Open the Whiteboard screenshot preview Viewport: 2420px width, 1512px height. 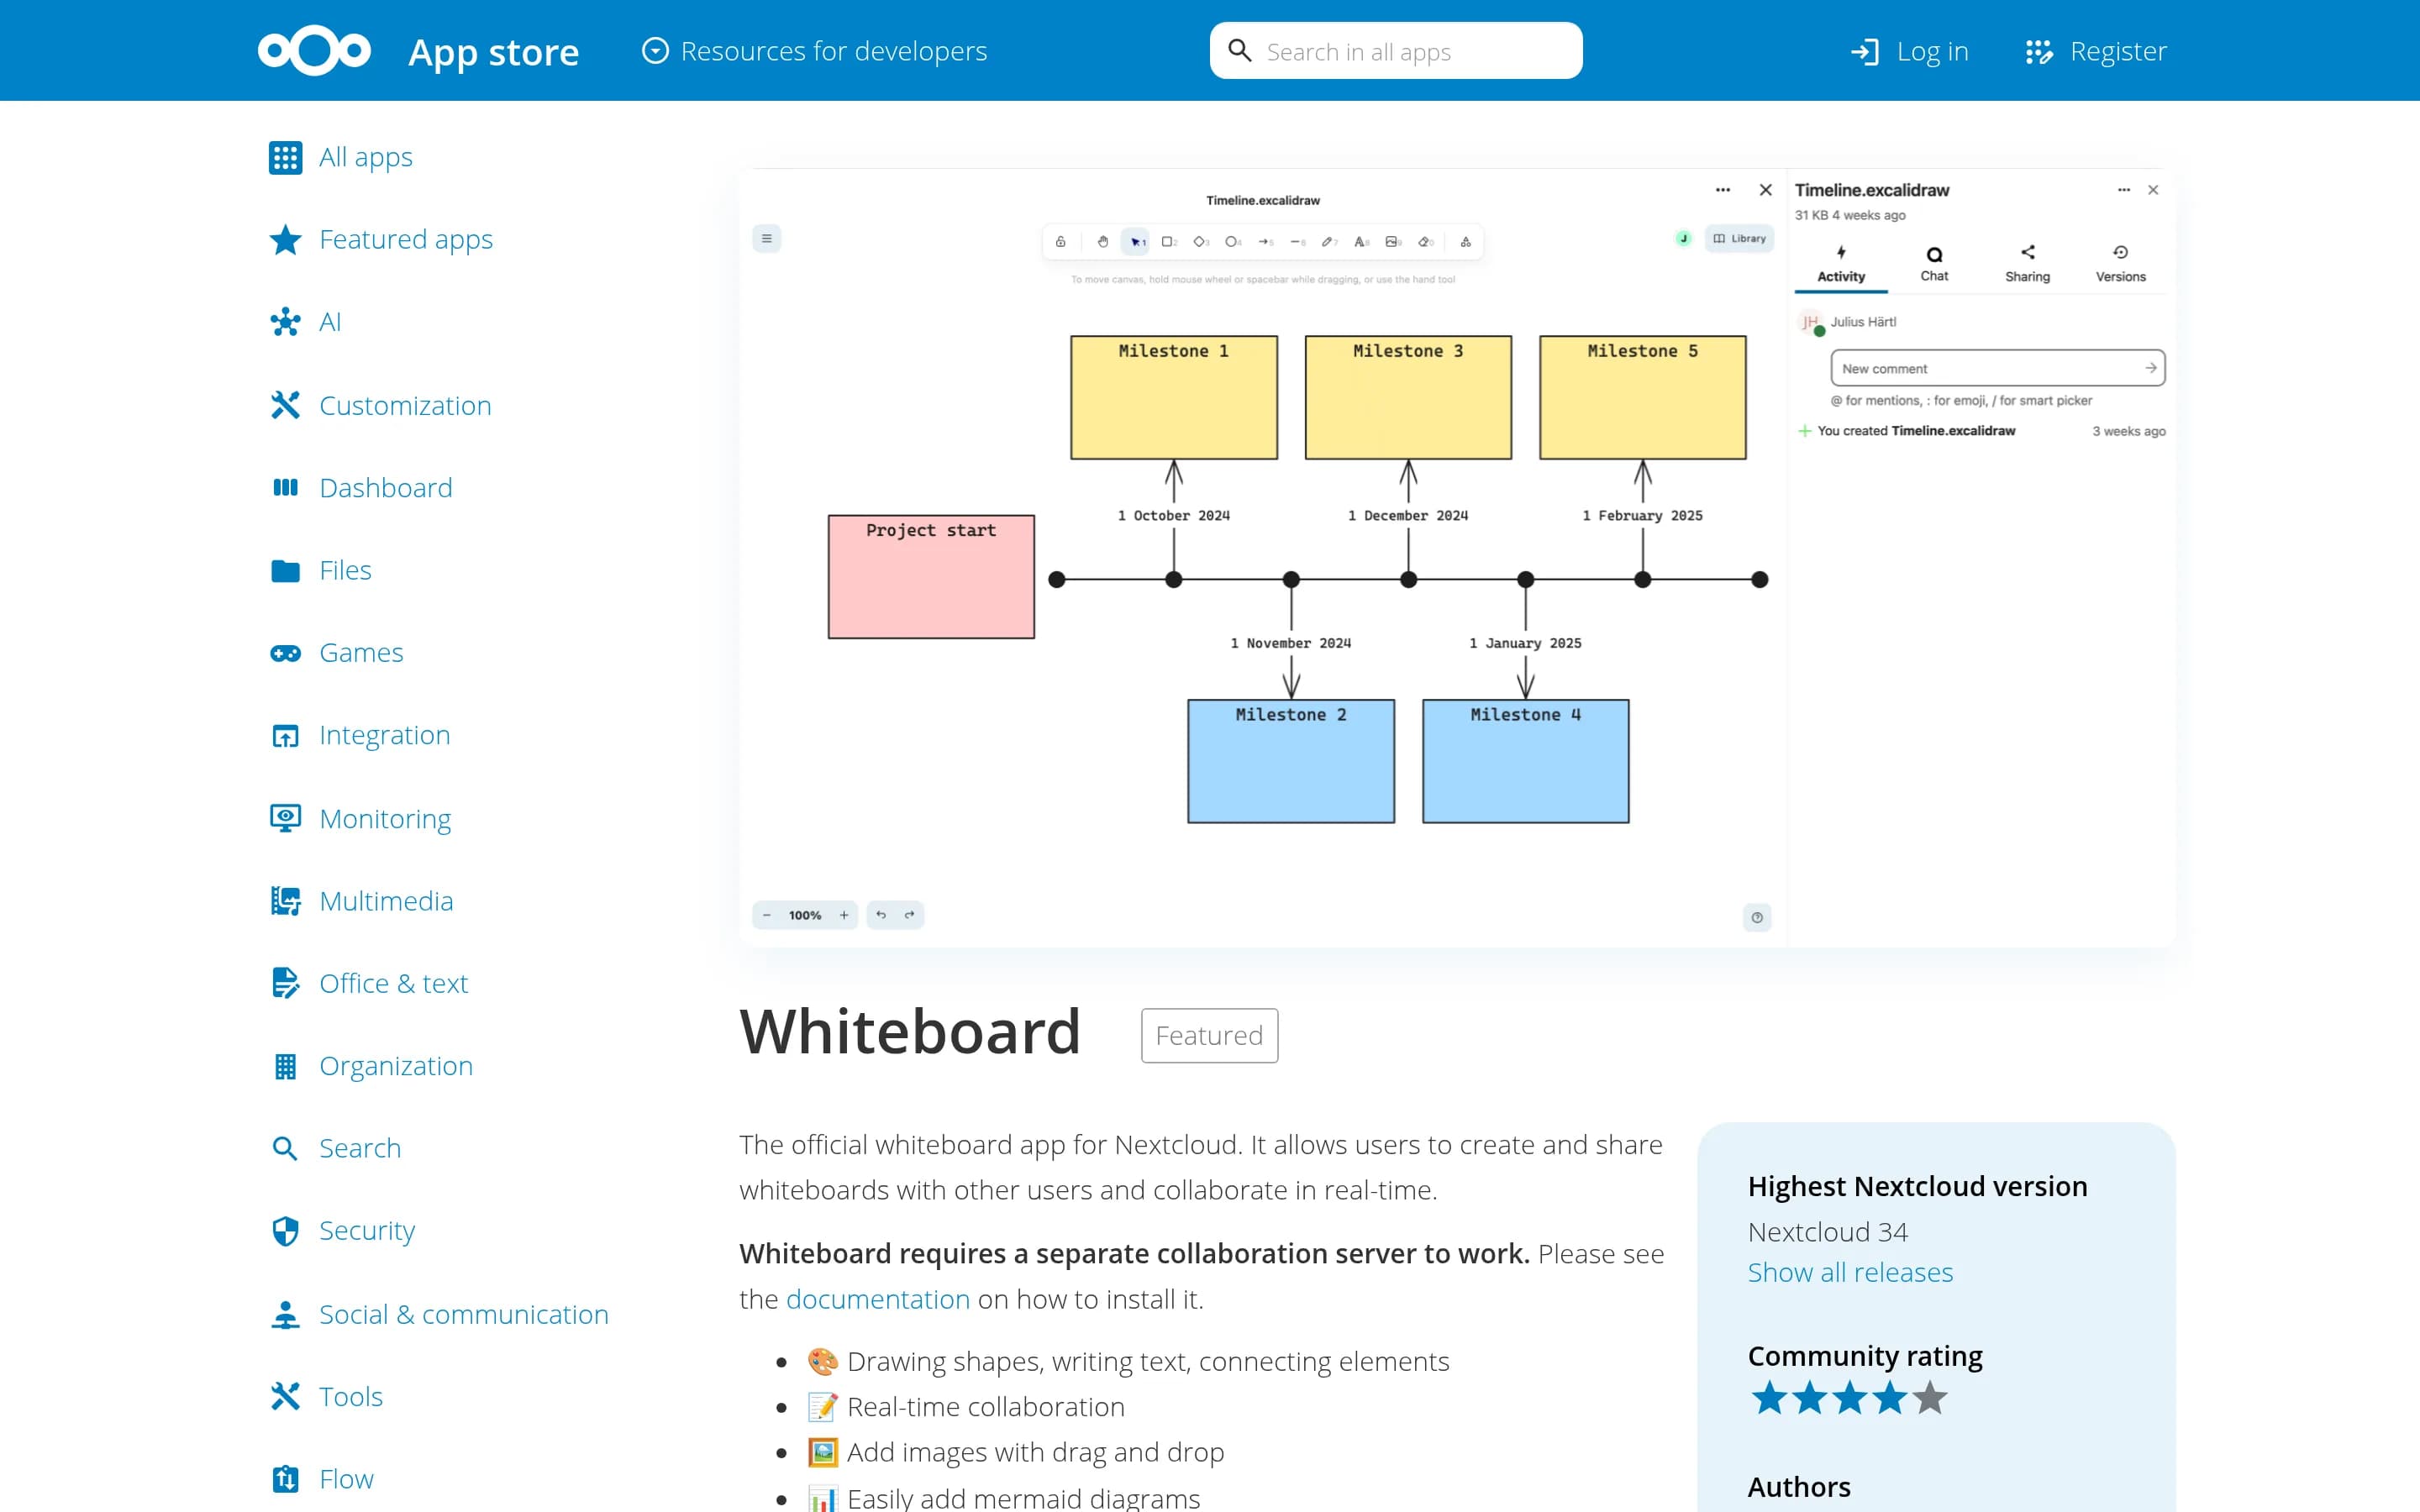click(x=1457, y=557)
